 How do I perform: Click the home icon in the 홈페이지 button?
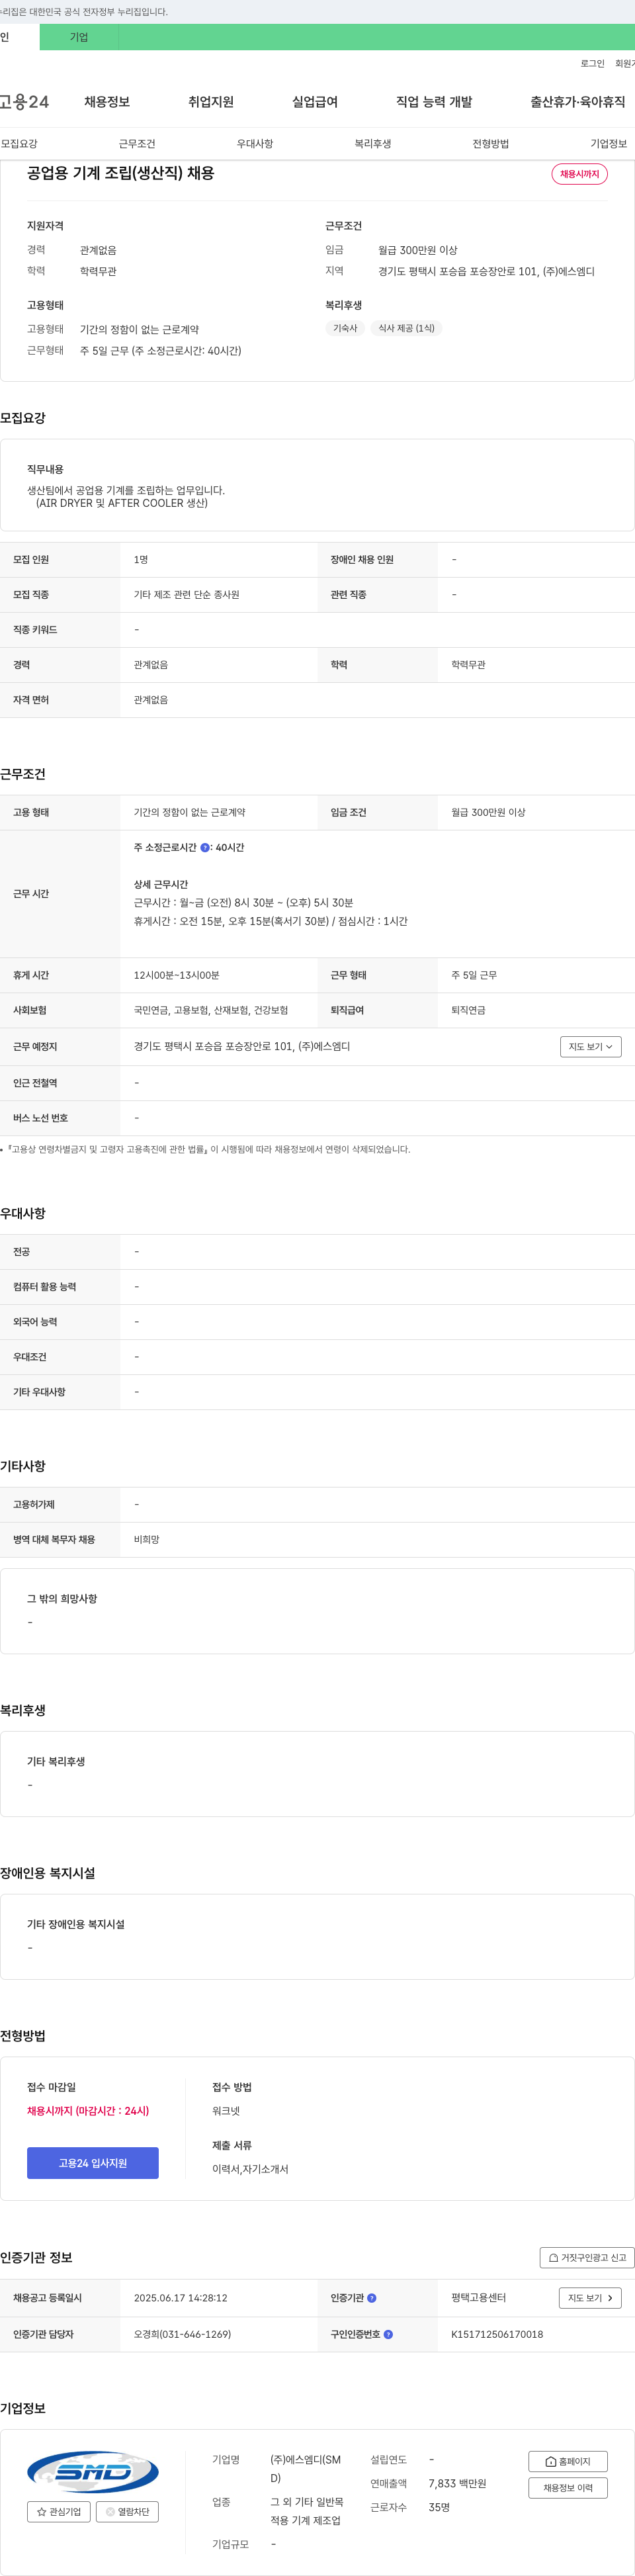[551, 2461]
